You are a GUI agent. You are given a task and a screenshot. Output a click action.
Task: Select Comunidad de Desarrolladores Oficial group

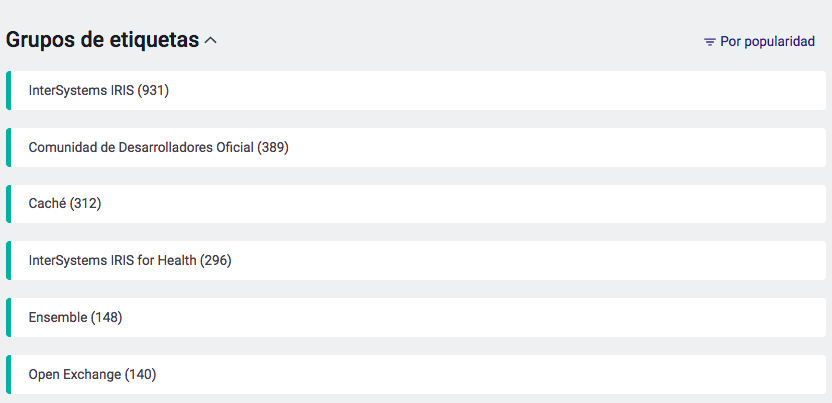158,147
